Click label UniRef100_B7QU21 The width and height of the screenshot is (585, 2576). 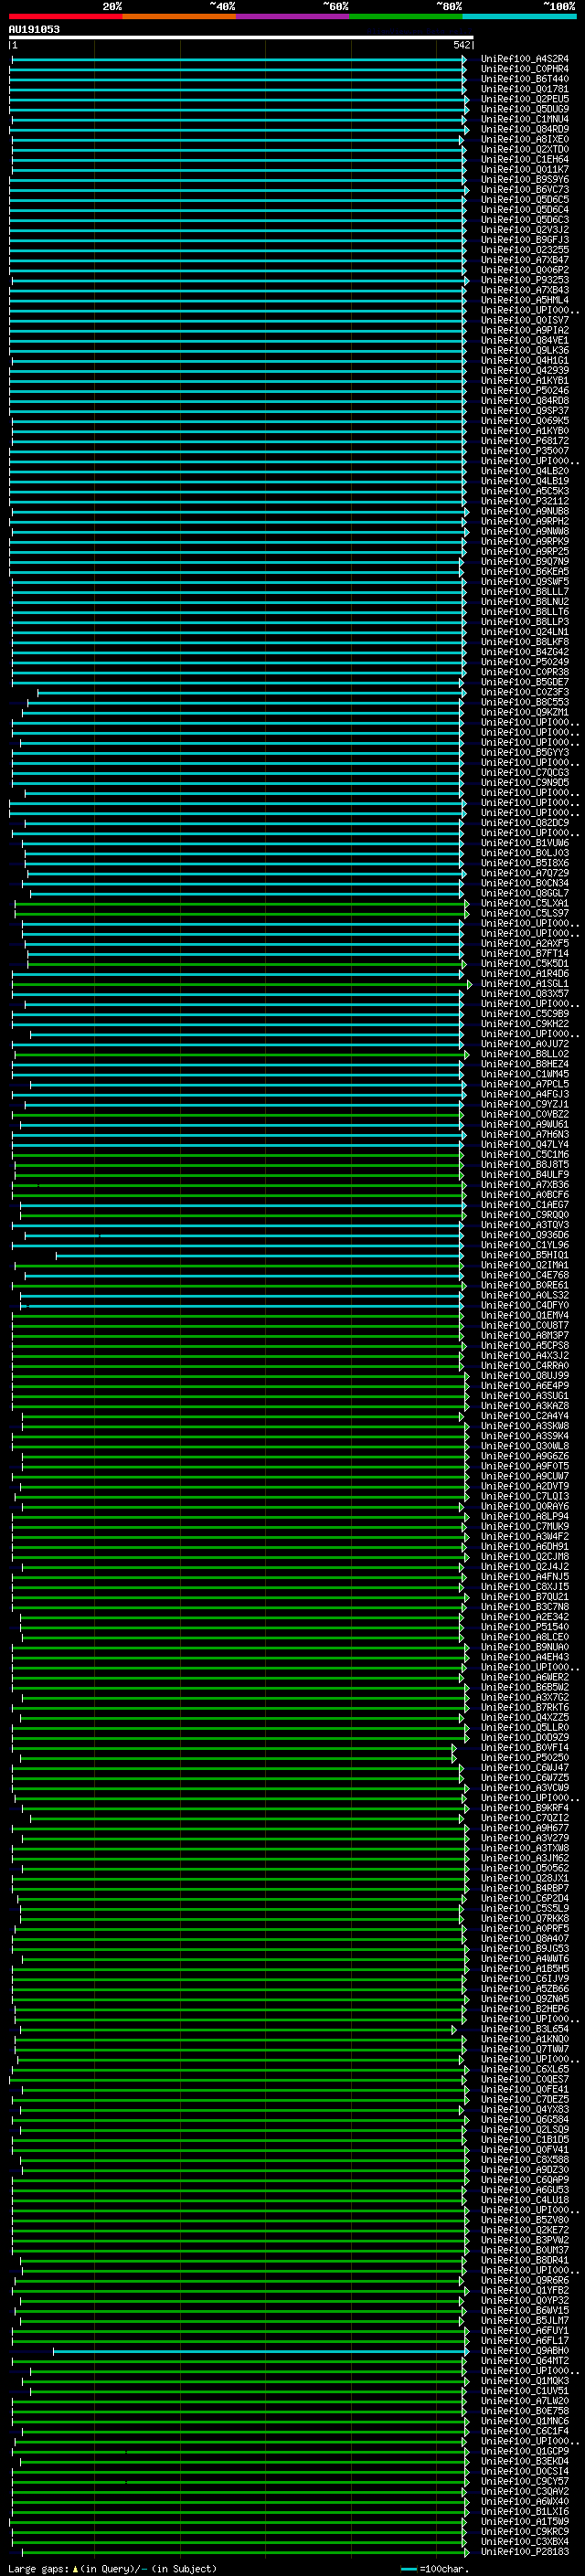click(x=524, y=1597)
